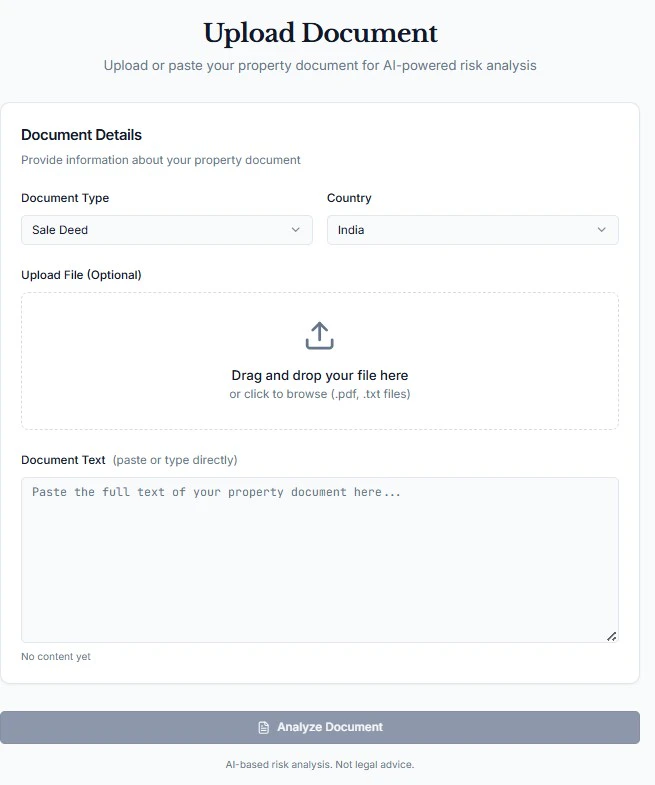Click the "paste or type directly" hint

(175, 460)
